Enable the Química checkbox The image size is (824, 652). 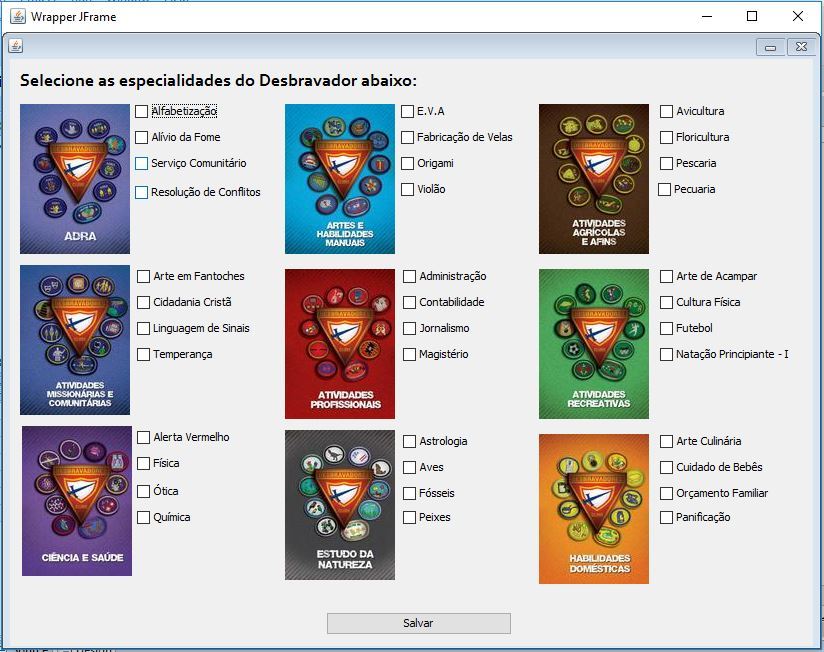[143, 518]
